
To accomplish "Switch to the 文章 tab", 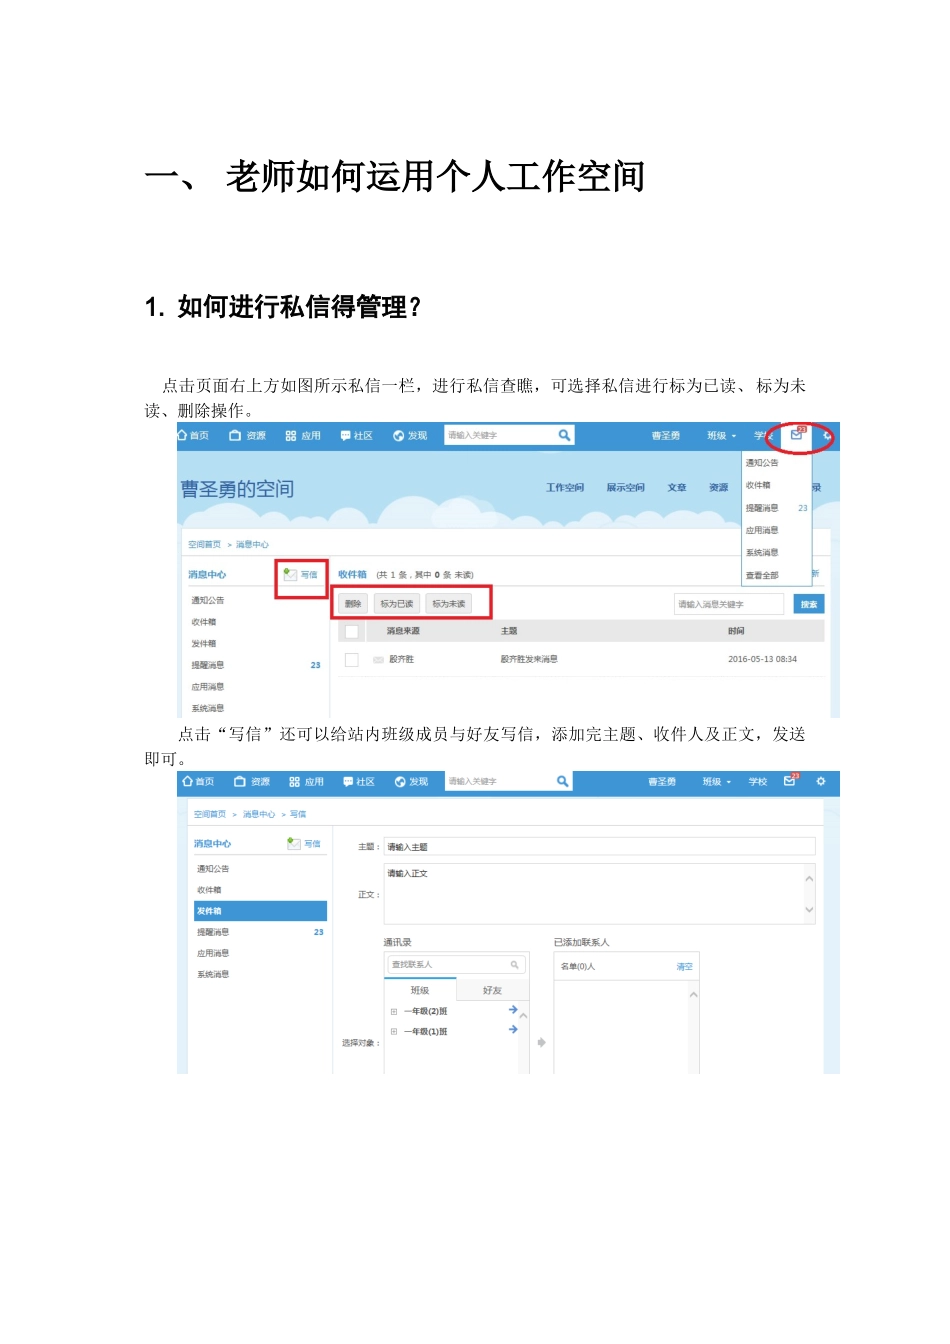I will click(x=677, y=488).
